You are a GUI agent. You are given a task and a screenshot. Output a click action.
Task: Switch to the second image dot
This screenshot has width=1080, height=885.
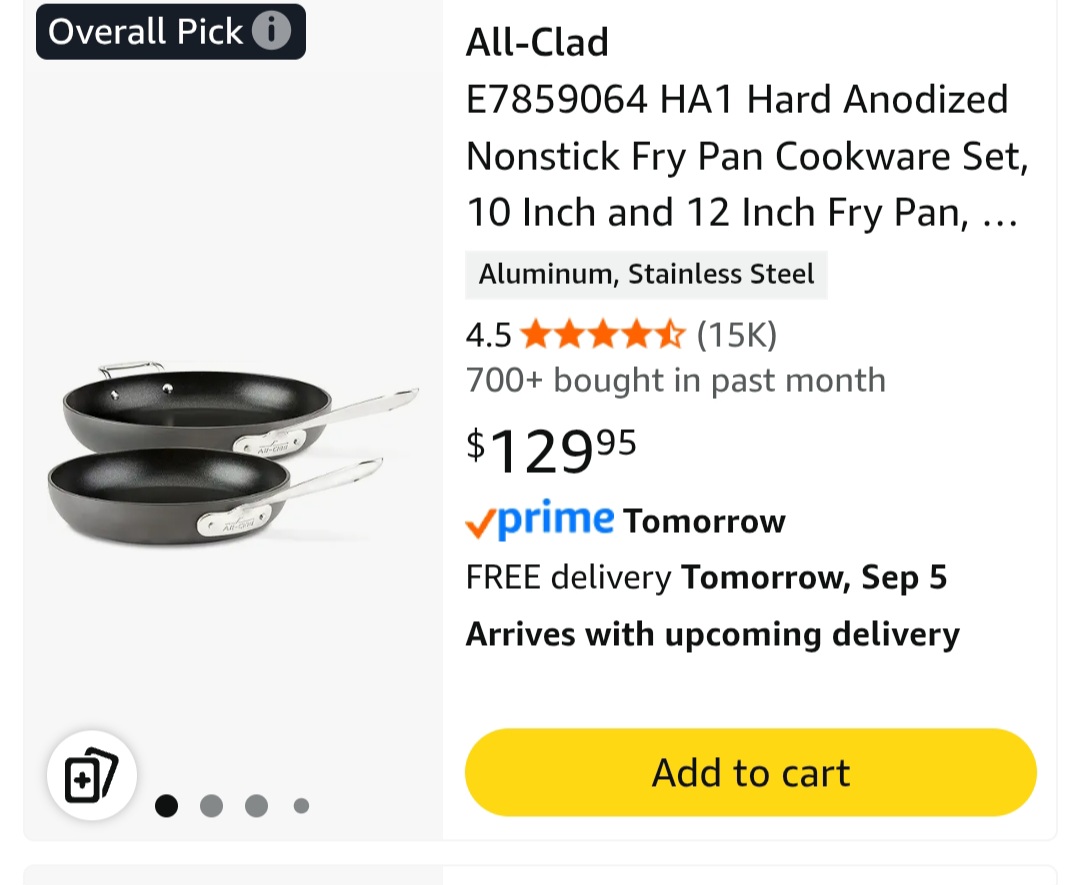[x=211, y=805]
